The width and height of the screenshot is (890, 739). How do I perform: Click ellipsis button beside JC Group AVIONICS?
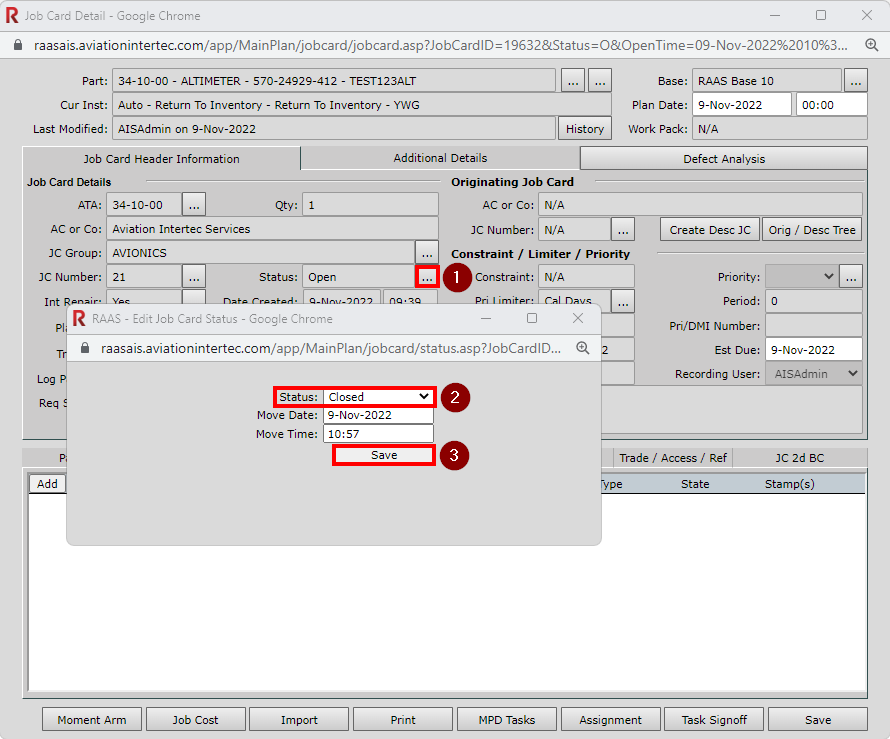pyautogui.click(x=427, y=253)
